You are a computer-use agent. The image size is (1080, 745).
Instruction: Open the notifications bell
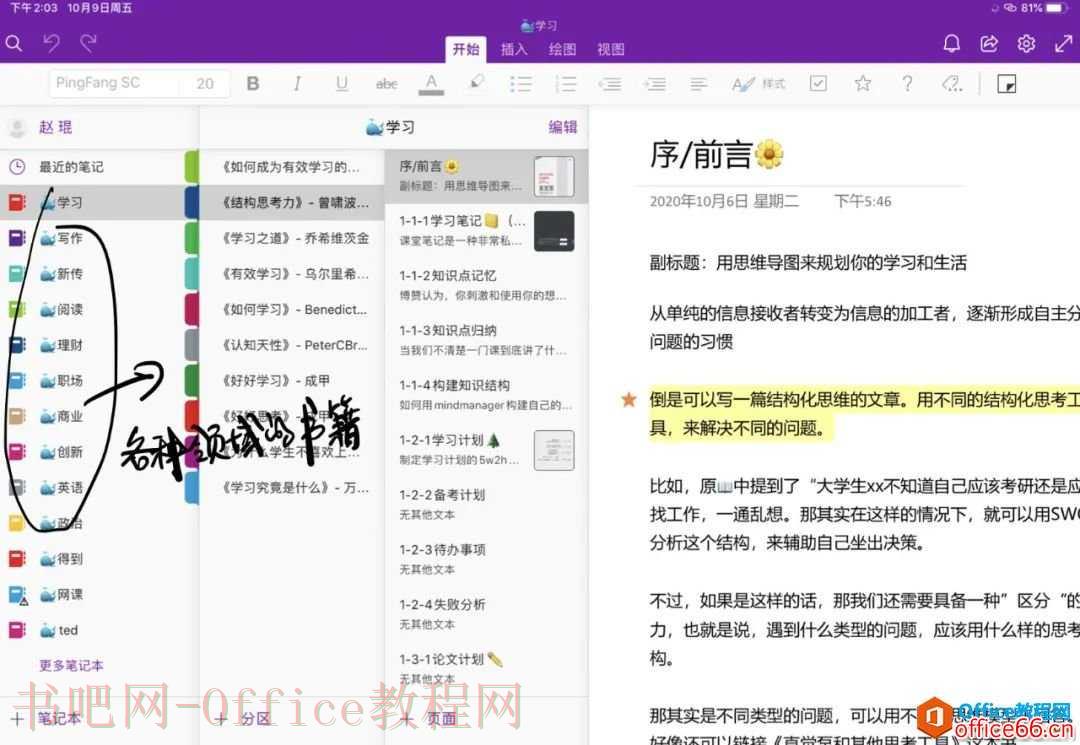951,44
